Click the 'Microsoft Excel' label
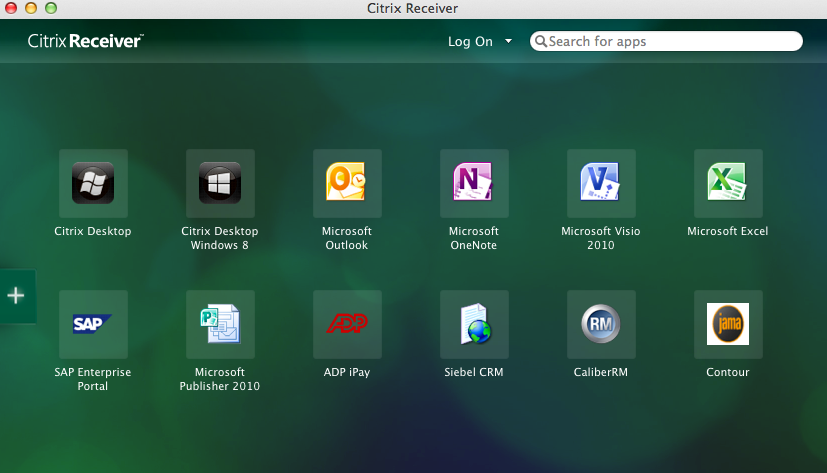This screenshot has width=827, height=473. click(727, 231)
